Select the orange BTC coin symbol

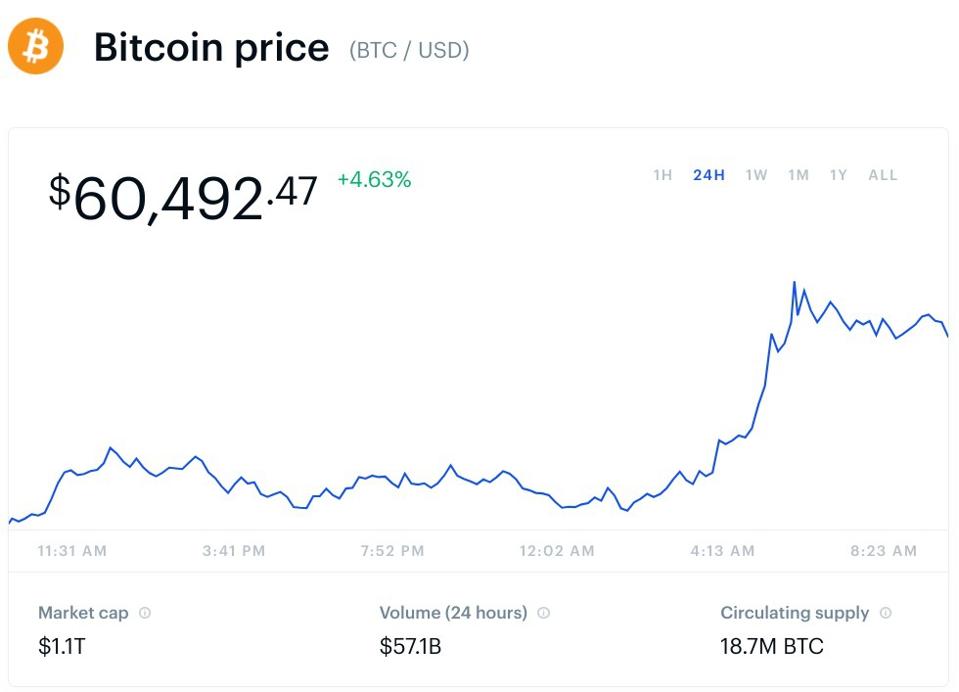[36, 47]
